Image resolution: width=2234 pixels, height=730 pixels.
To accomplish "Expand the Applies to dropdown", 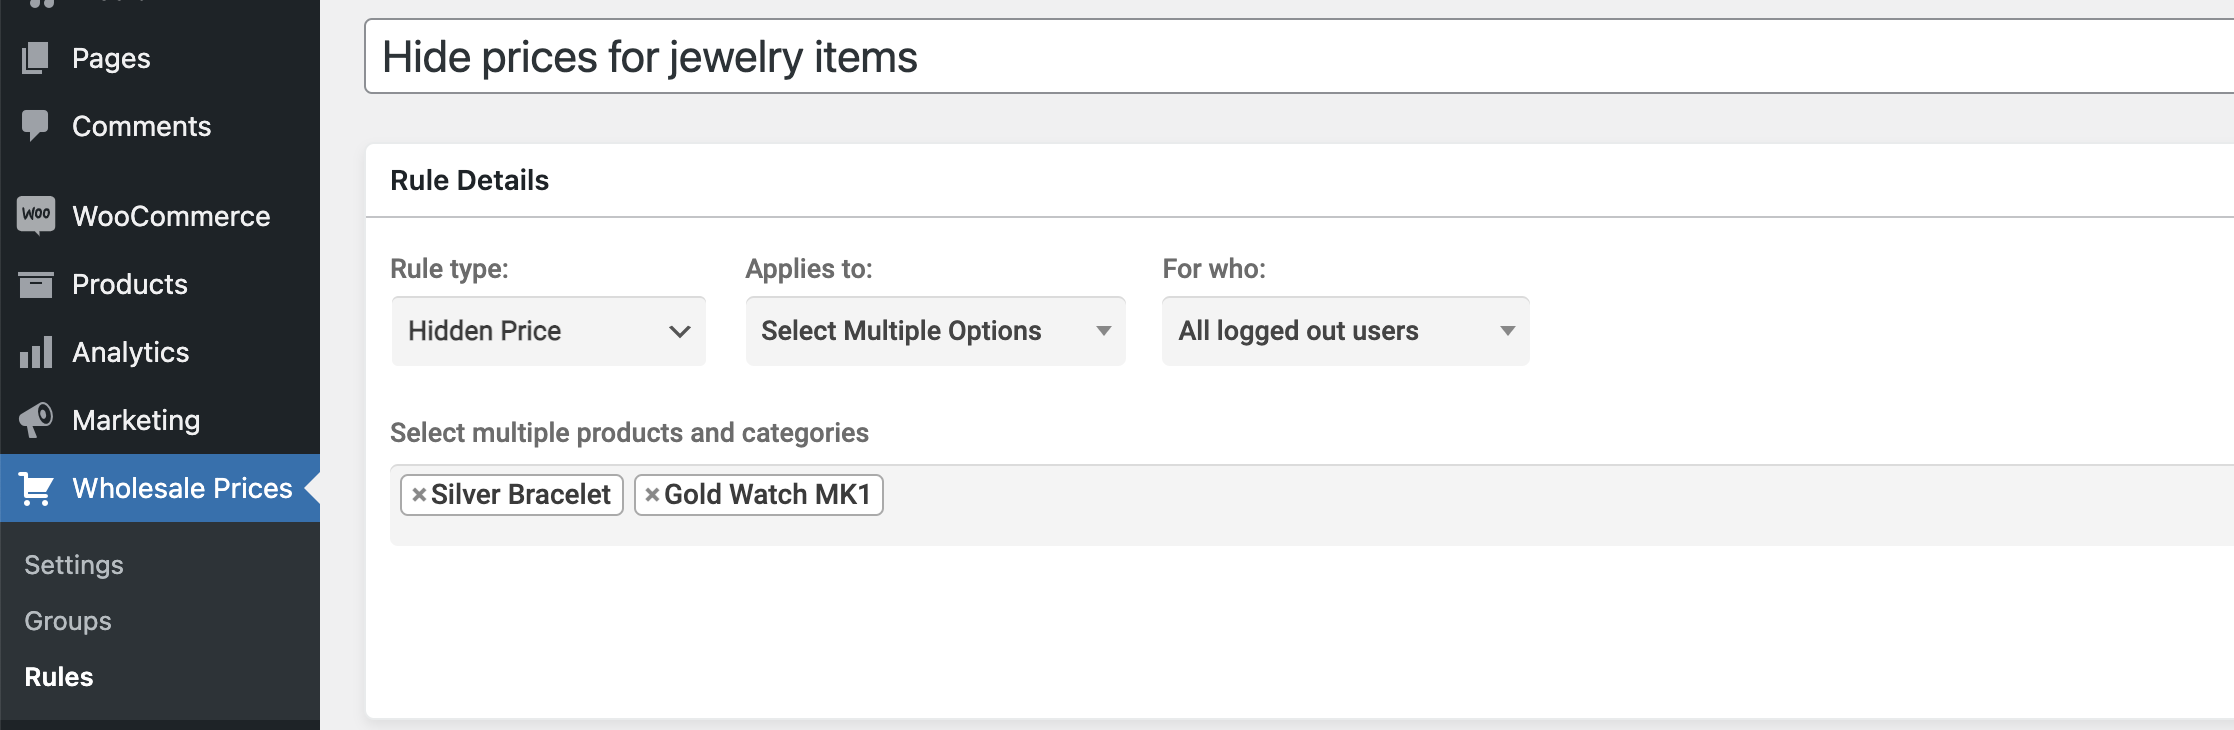I will tap(935, 331).
